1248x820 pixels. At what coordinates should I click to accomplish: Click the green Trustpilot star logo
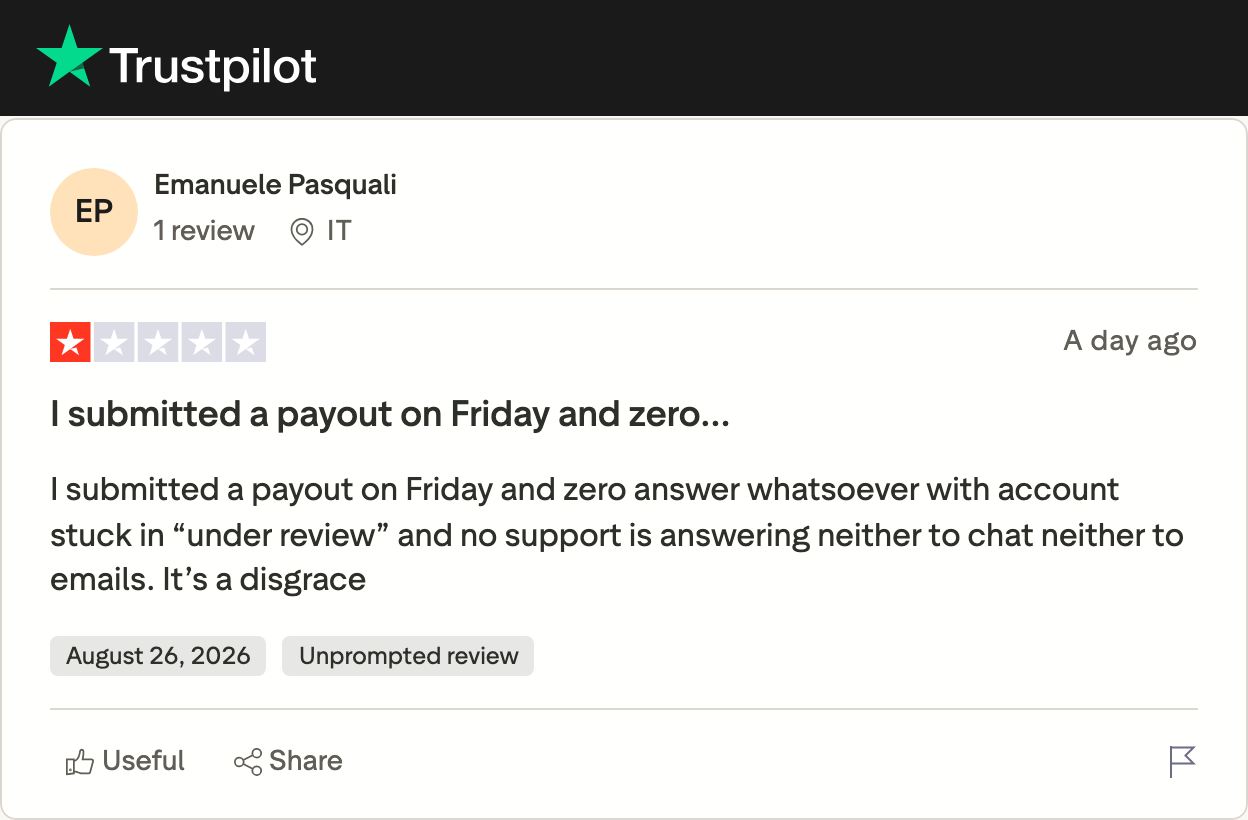click(x=69, y=57)
